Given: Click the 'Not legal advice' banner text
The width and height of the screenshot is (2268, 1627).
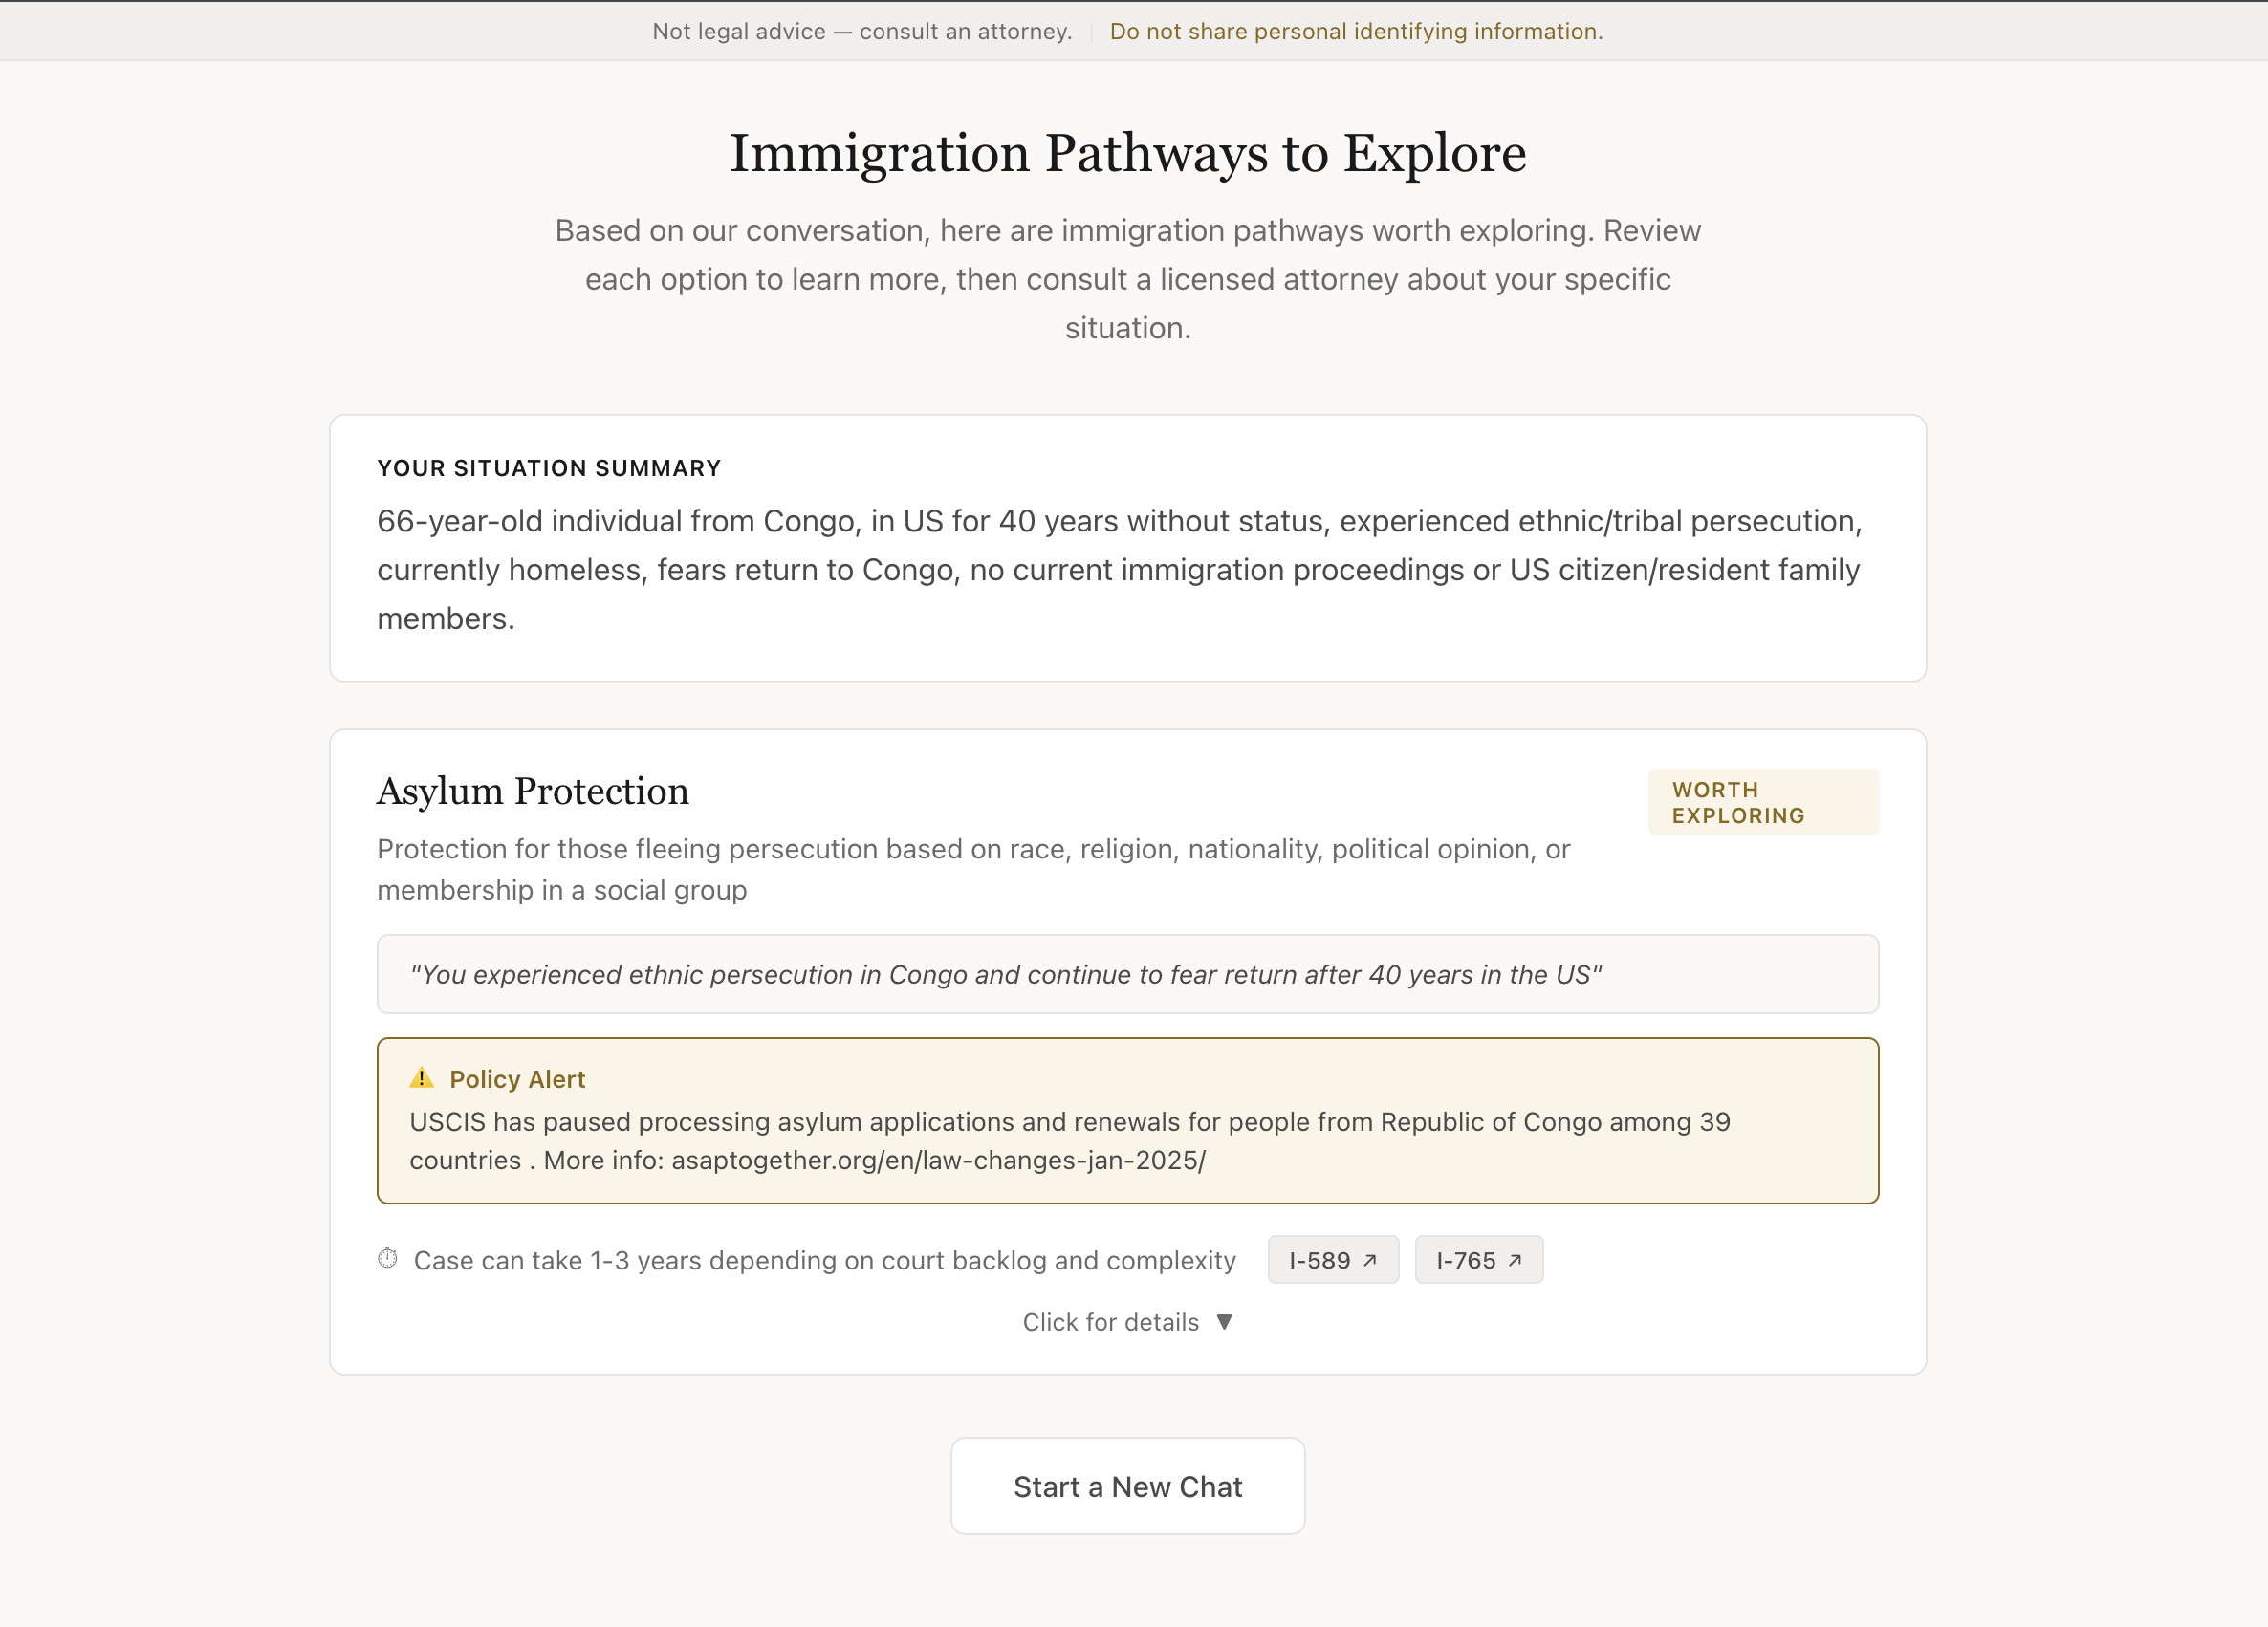Looking at the screenshot, I should [861, 31].
